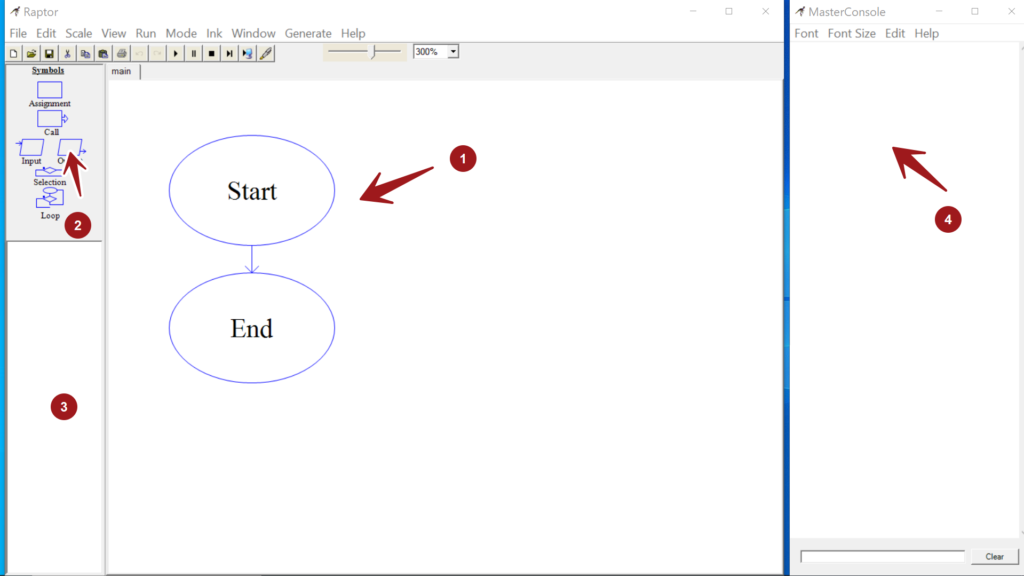Viewport: 1024px width, 576px height.
Task: Pause flowchart execution
Action: [193, 53]
